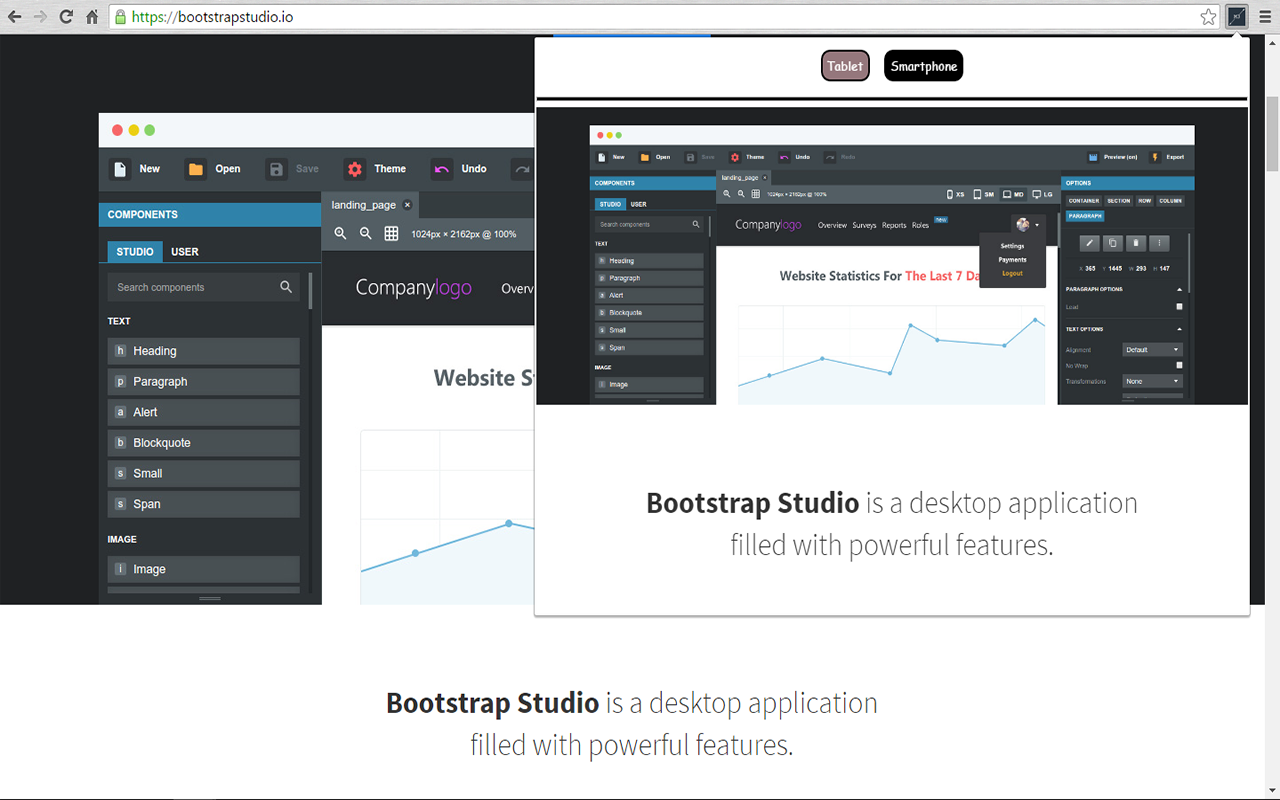The width and height of the screenshot is (1280, 800).
Task: Click the bookmark star in the address bar
Action: [1208, 17]
